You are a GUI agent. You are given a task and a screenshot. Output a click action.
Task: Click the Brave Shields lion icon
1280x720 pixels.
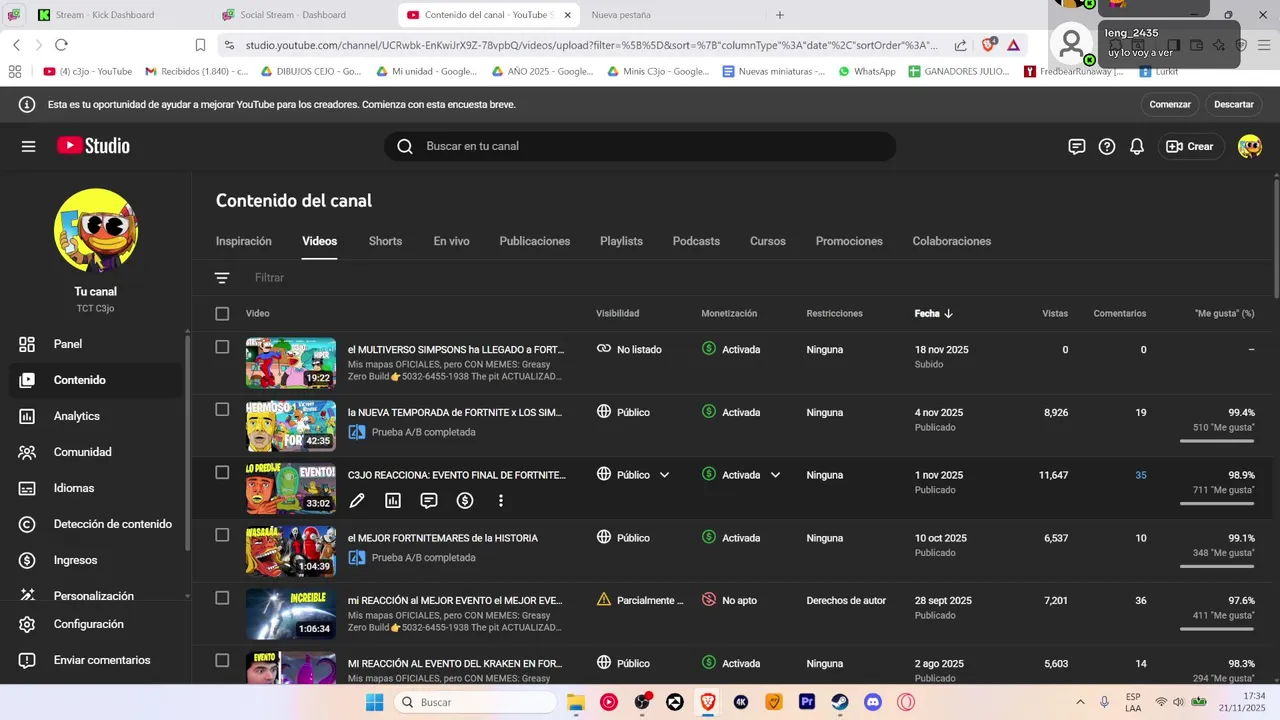(x=988, y=45)
